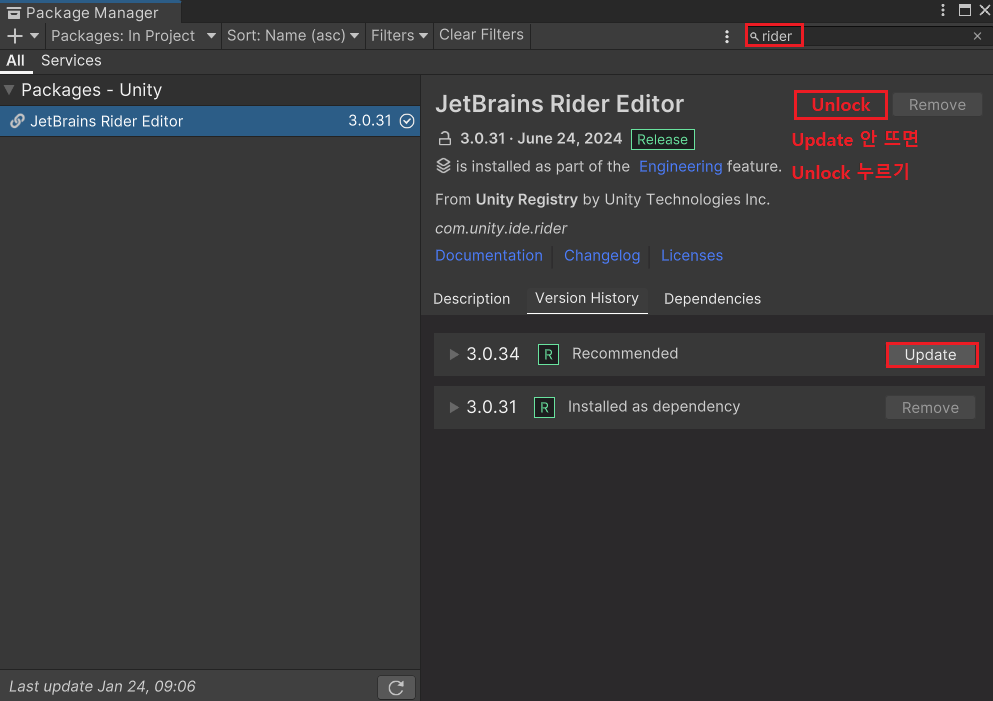Screen dimensions: 993x701
Task: Click the R release badge for 3.0.34
Action: pos(548,355)
